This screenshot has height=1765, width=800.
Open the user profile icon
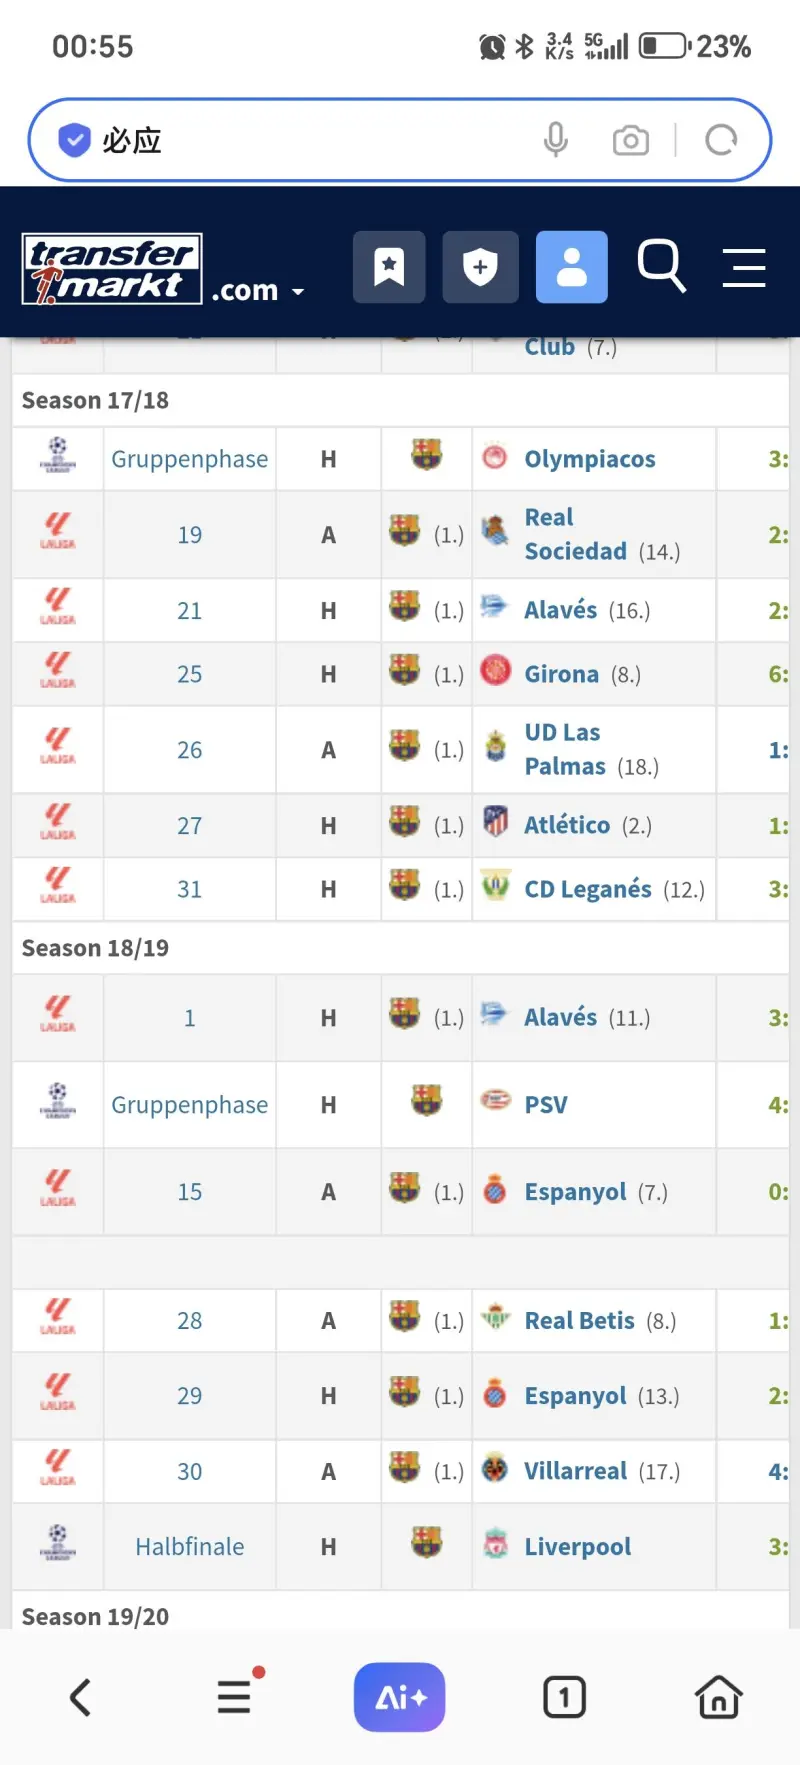[x=571, y=267]
